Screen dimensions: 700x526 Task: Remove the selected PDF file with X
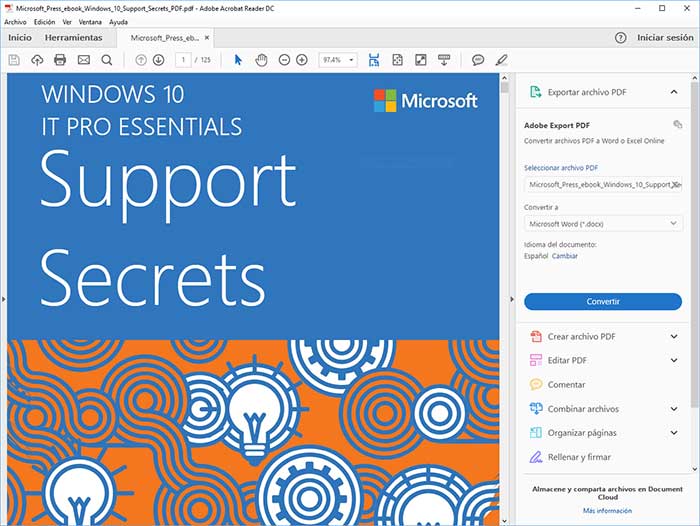pyautogui.click(x=676, y=184)
